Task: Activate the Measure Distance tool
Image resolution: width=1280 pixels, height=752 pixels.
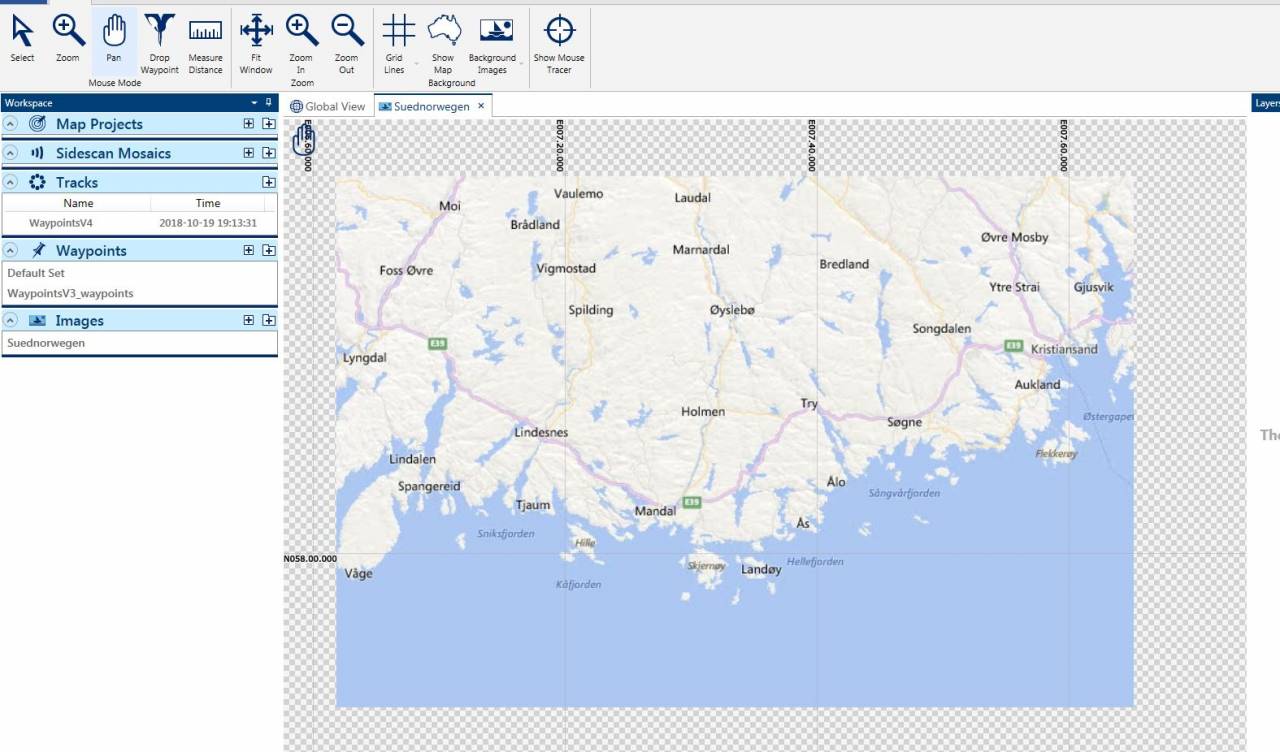Action: [205, 43]
